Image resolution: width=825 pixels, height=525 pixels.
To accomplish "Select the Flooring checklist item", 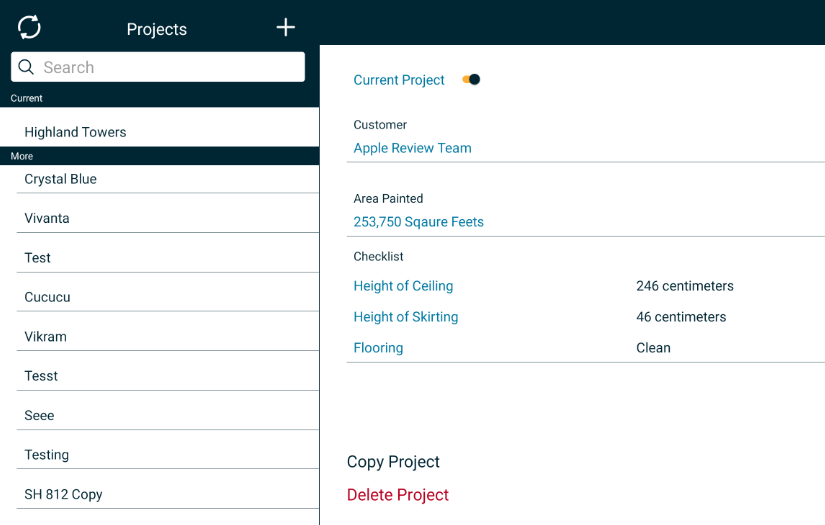I will 378,348.
